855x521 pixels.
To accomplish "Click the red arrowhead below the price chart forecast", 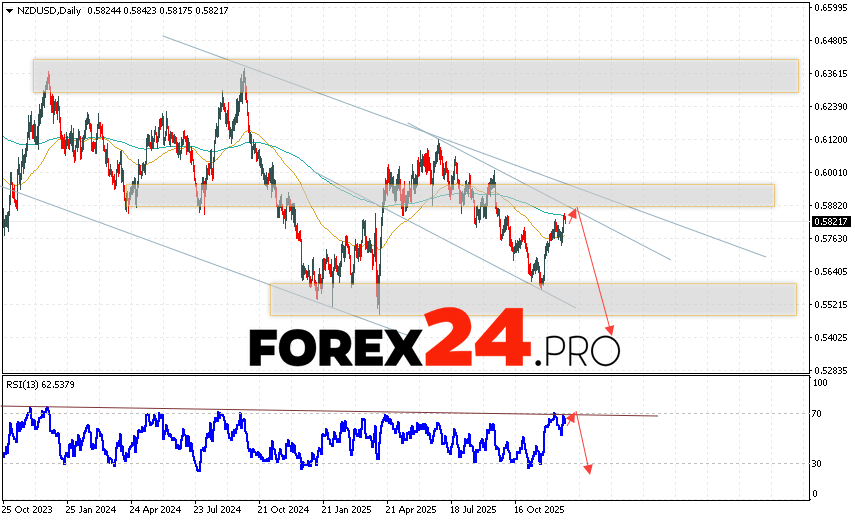I will point(609,330).
